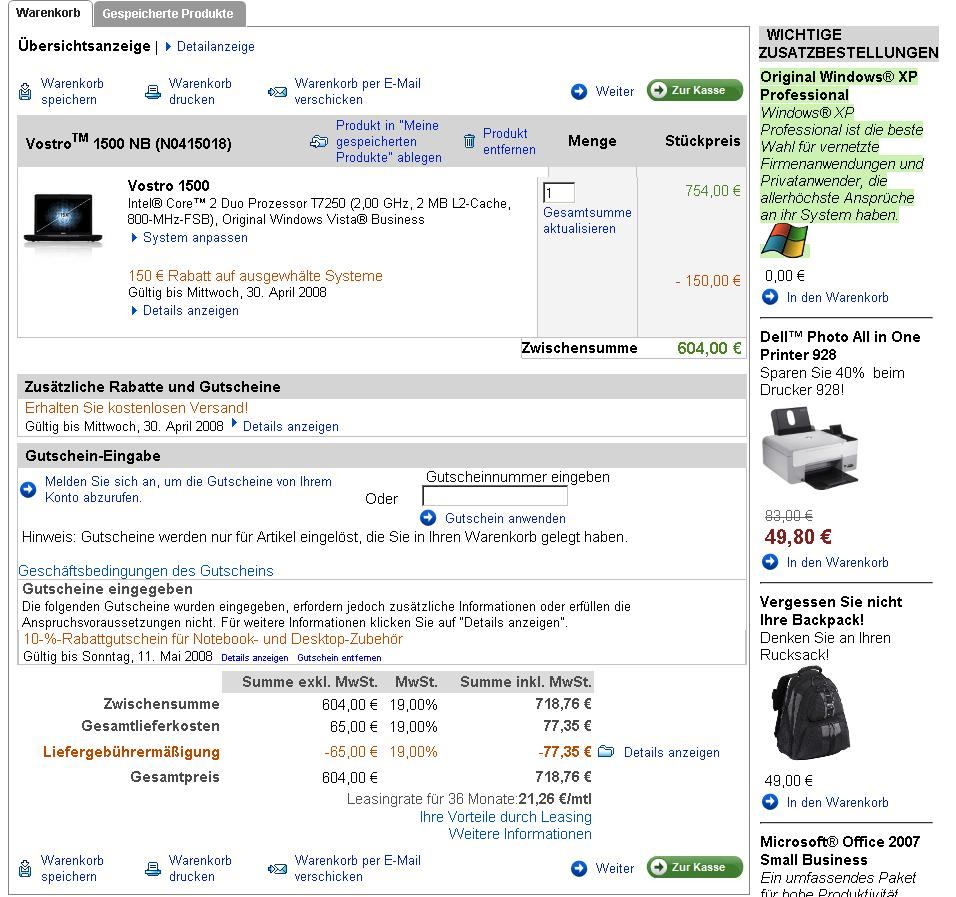
Task: Switch to the Warenkorb tab
Action: coord(49,13)
